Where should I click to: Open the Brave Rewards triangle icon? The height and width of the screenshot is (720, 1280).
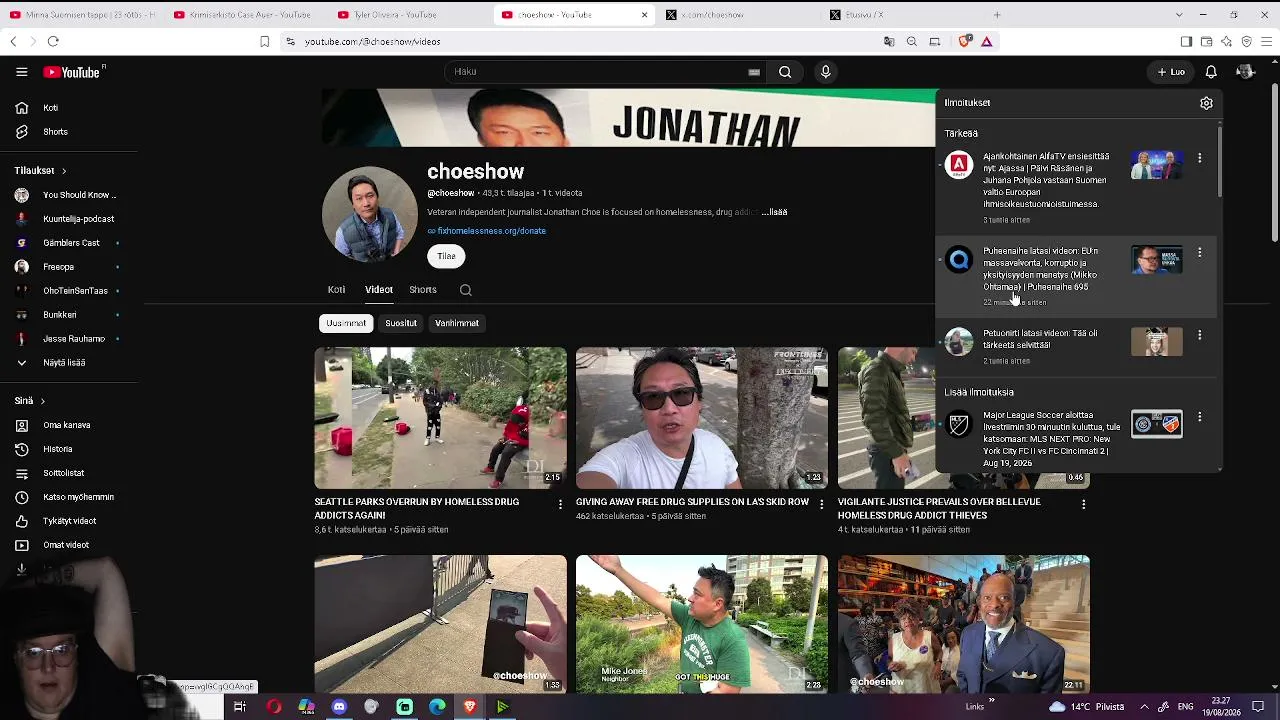(x=986, y=41)
